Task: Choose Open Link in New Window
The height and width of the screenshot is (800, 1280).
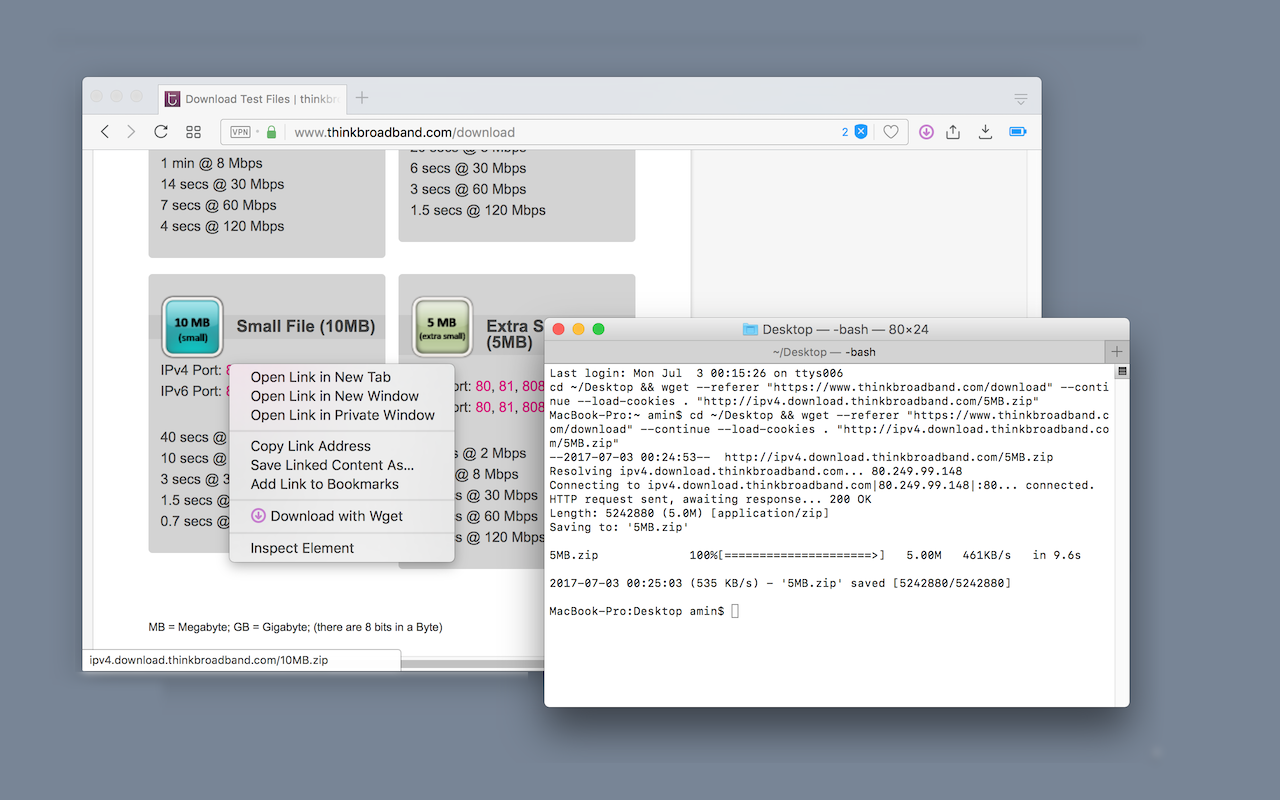Action: click(x=342, y=396)
